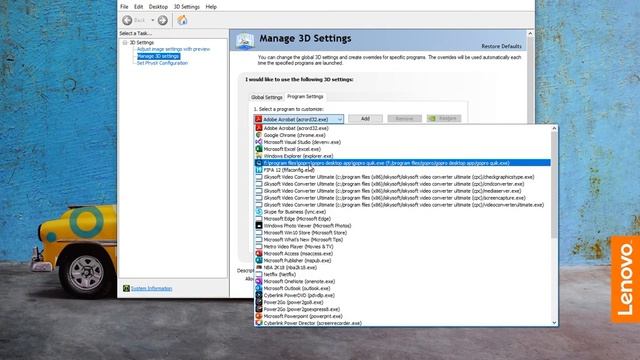Image resolution: width=640 pixels, height=360 pixels.
Task: Choose Google Chrome (chrome.exe) from the list
Action: [402, 135]
